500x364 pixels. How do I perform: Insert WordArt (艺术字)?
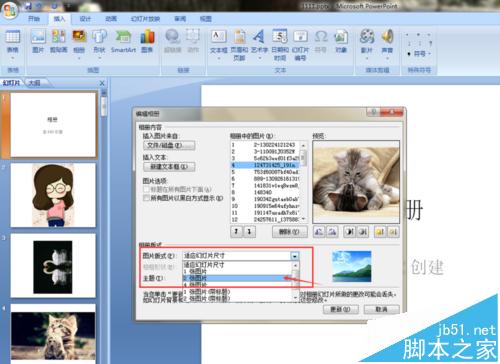pyautogui.click(x=259, y=44)
